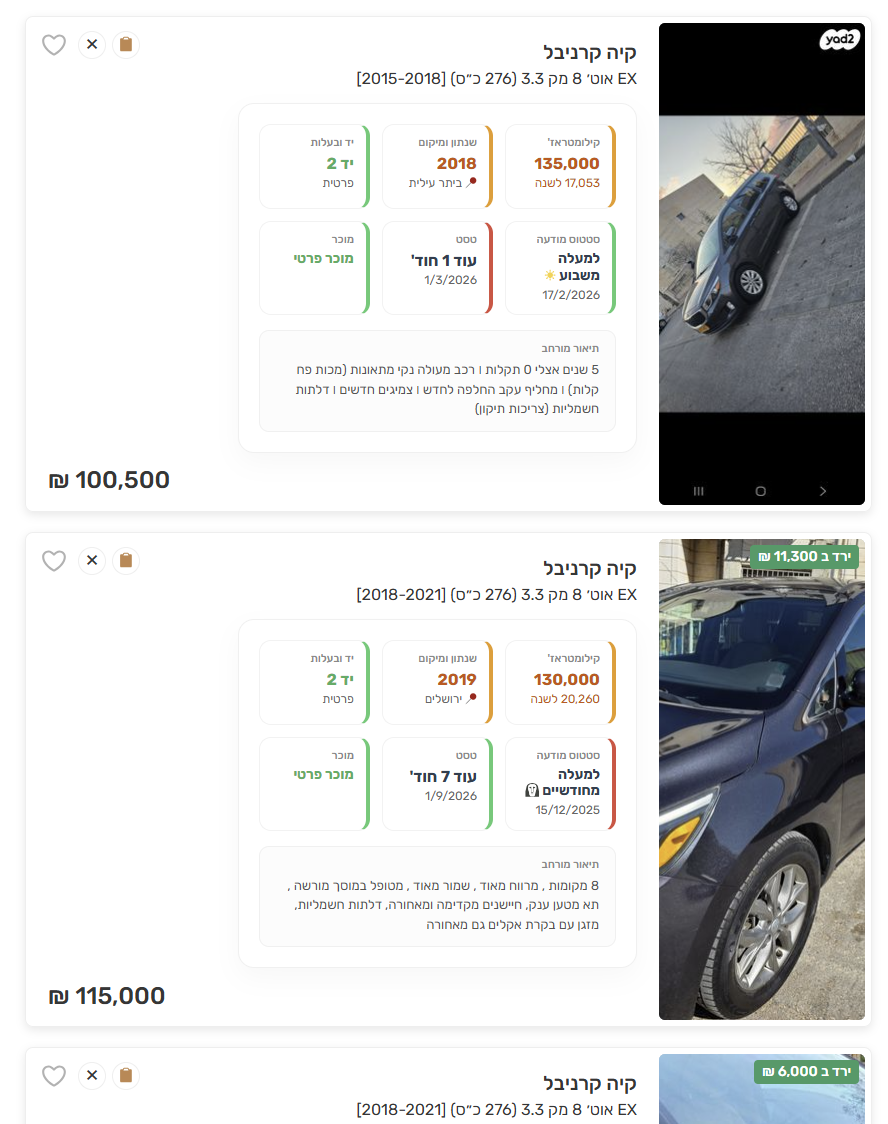Viewport: 888px width, 1124px height.
Task: Click clipboard icon on the third listing
Action: [x=125, y=1076]
